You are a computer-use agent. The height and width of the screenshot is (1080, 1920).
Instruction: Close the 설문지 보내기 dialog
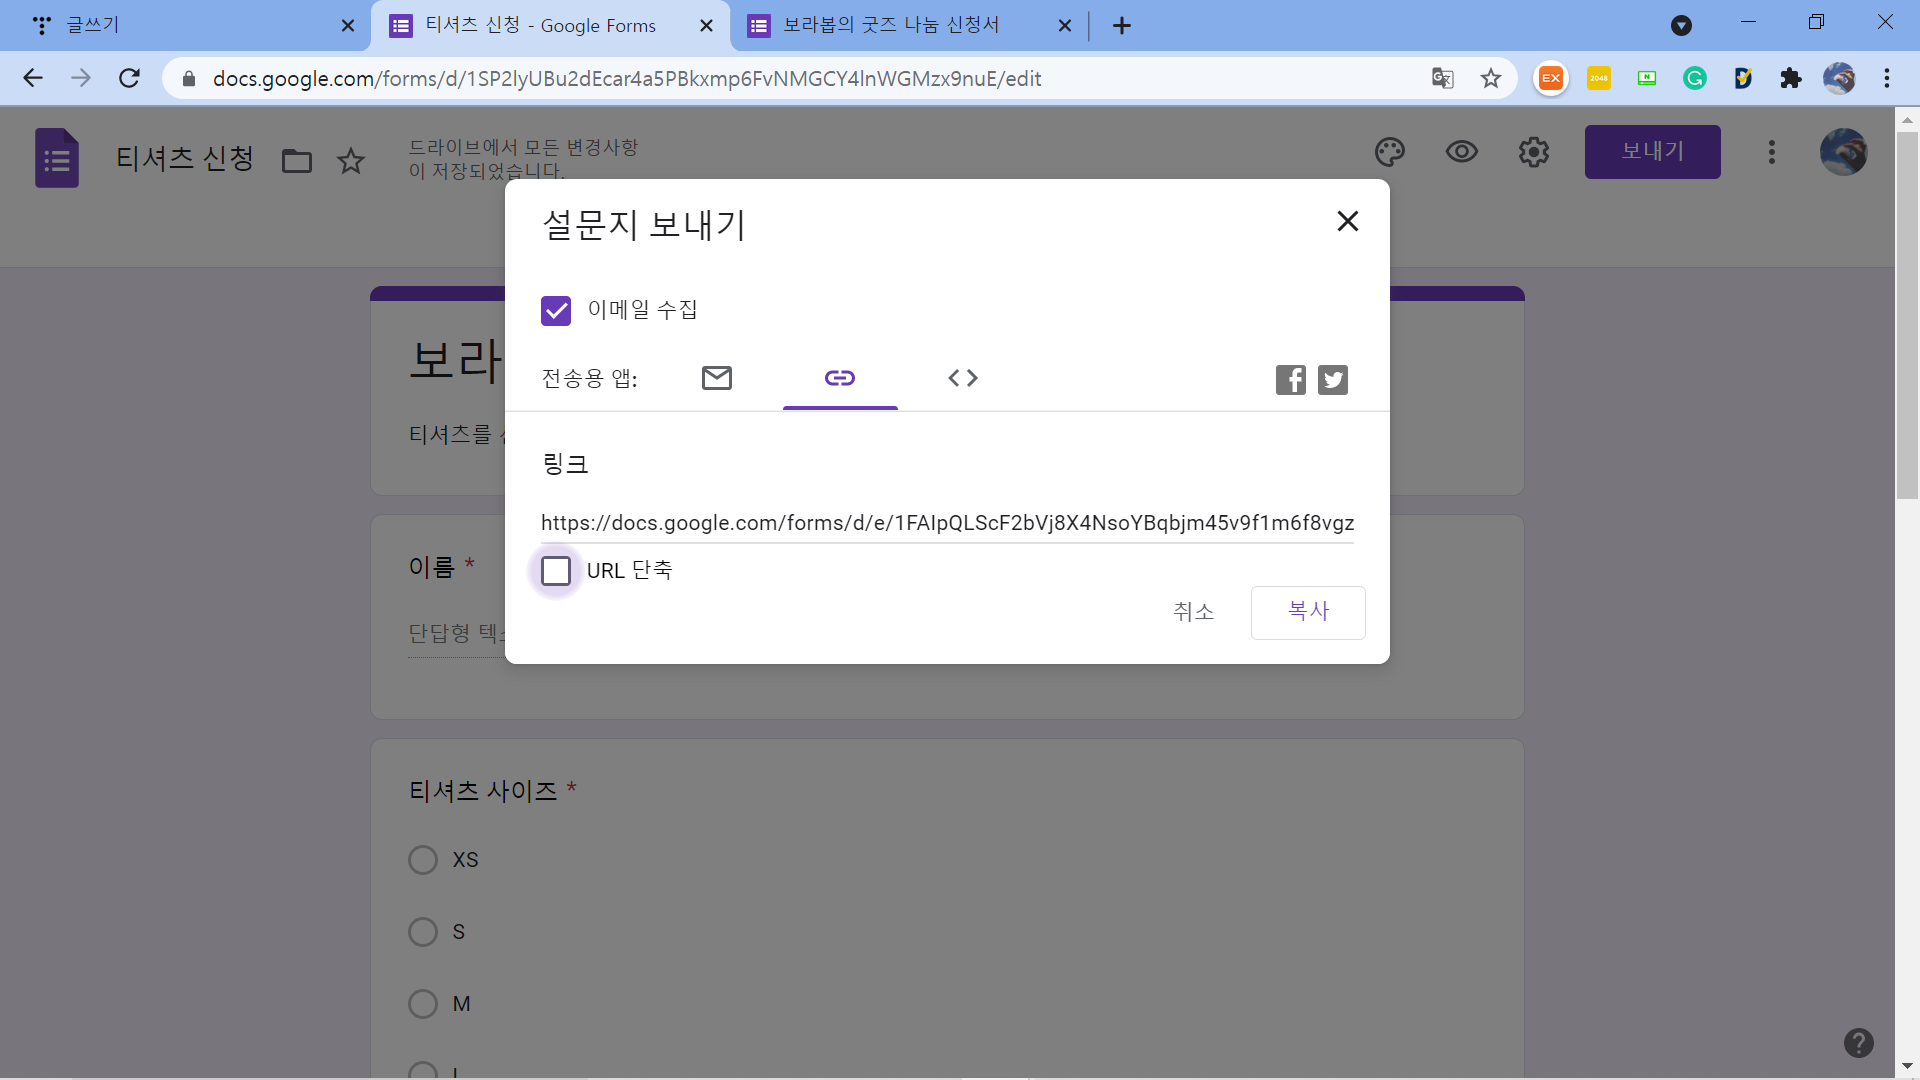(x=1347, y=221)
